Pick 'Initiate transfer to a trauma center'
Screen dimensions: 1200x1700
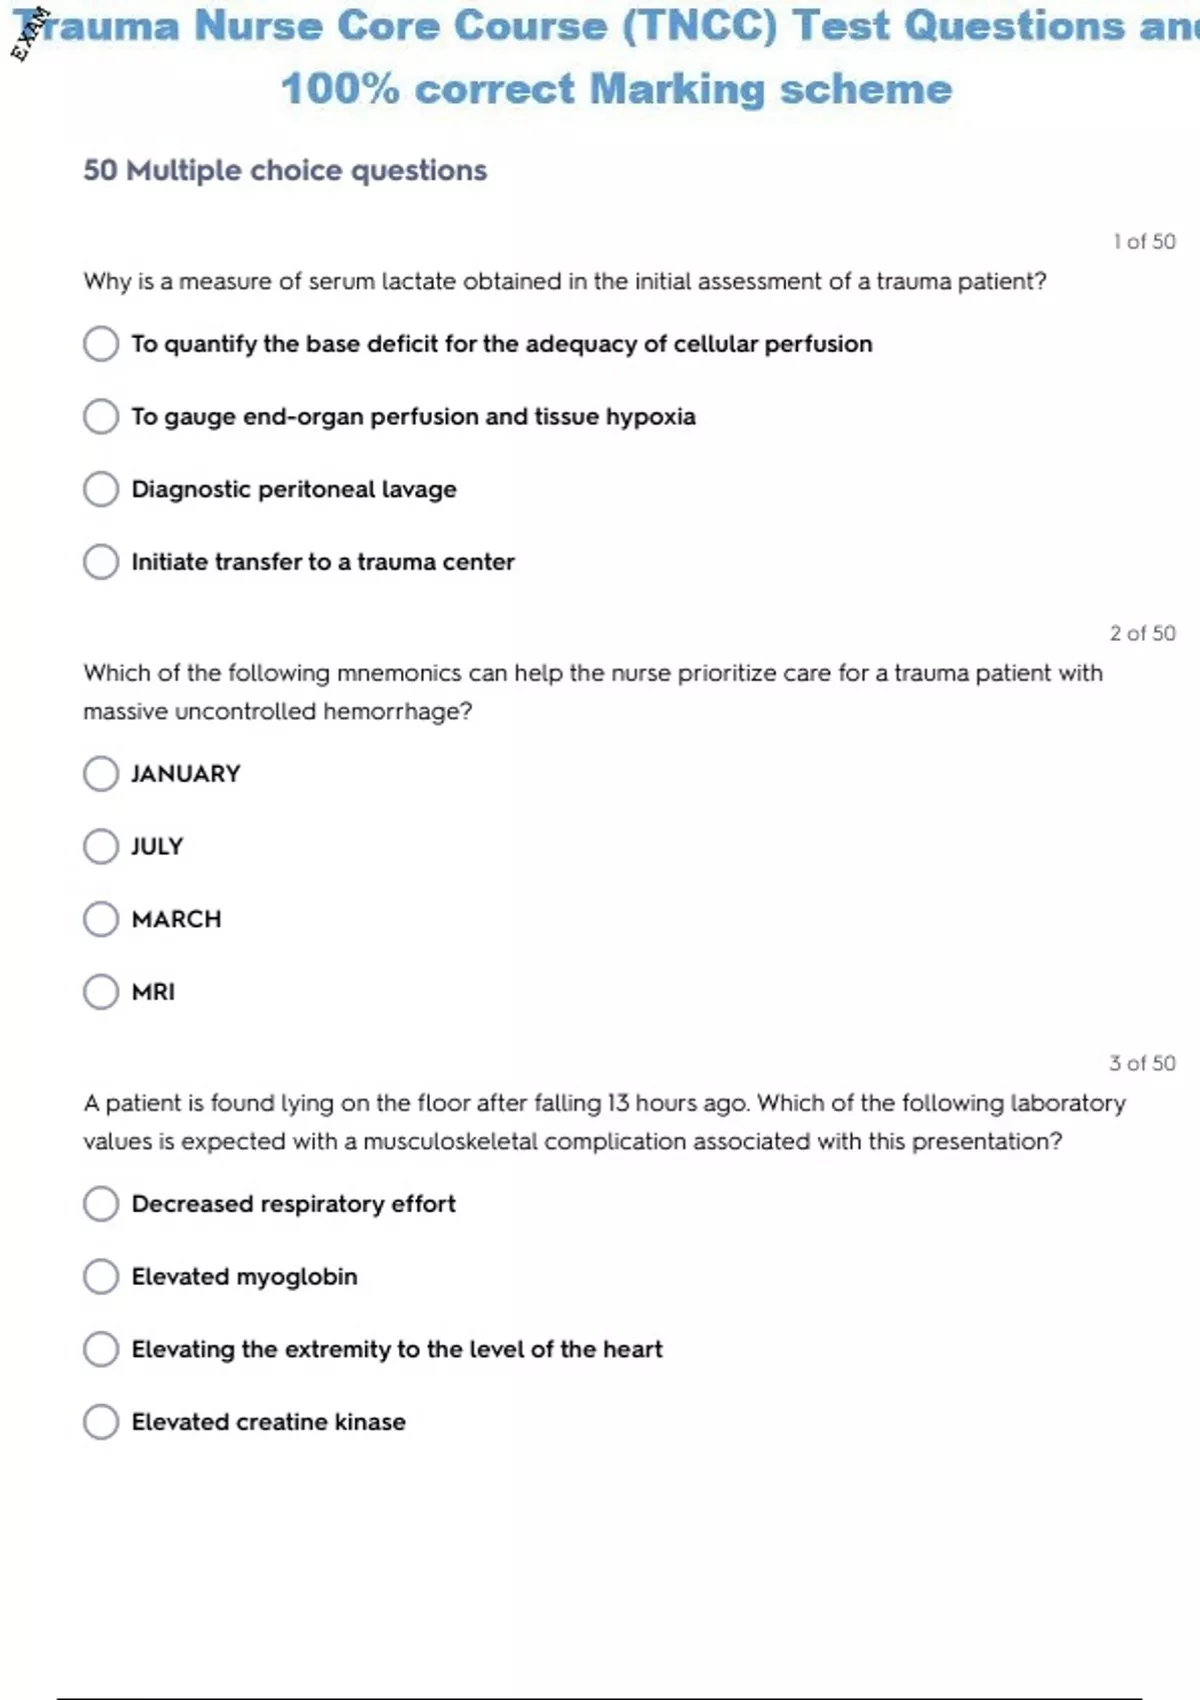[x=101, y=562]
